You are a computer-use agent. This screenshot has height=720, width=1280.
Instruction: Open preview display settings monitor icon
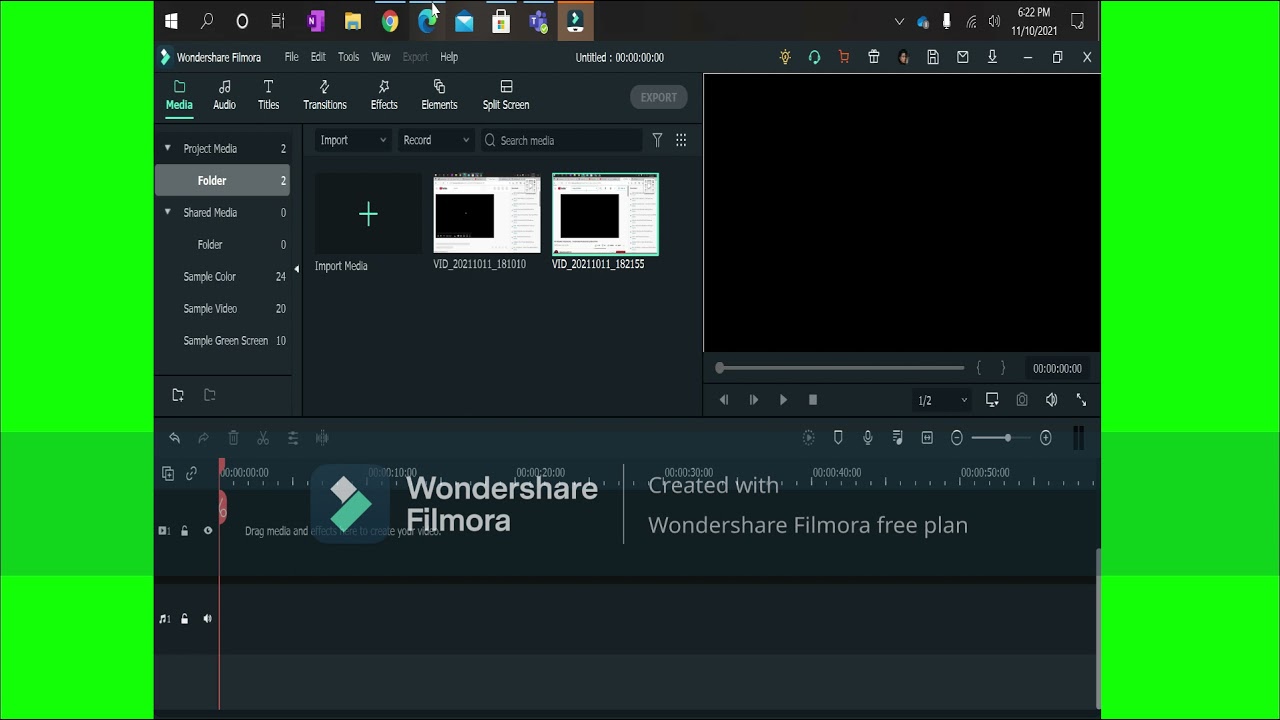coord(992,400)
